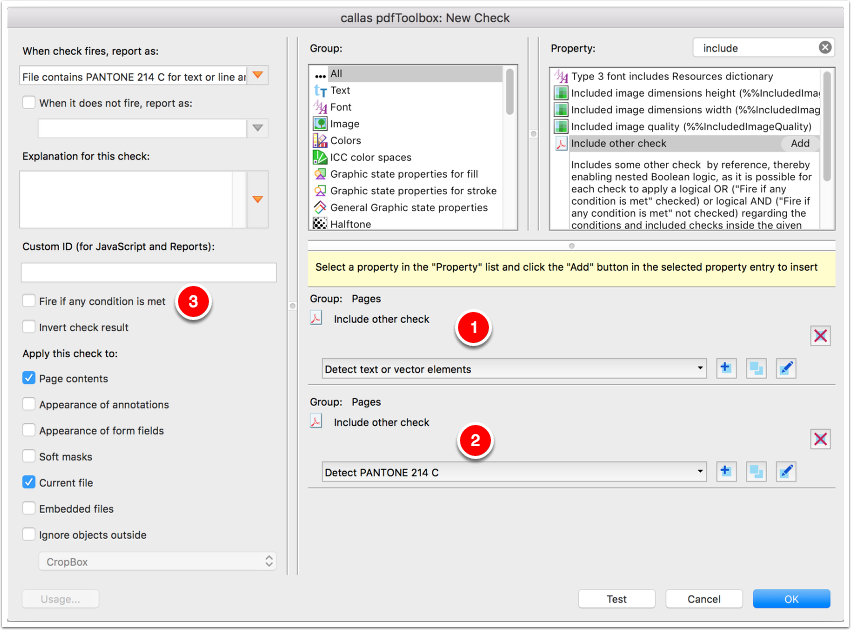Click the Colors group icon
This screenshot has width=851, height=630.
click(x=320, y=141)
